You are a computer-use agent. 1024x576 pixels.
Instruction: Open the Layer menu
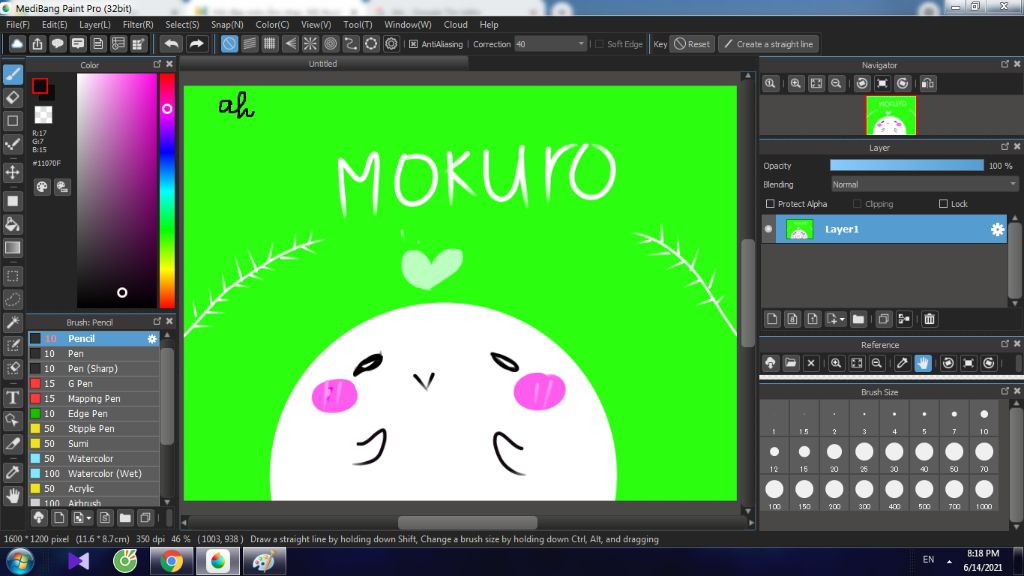click(95, 25)
